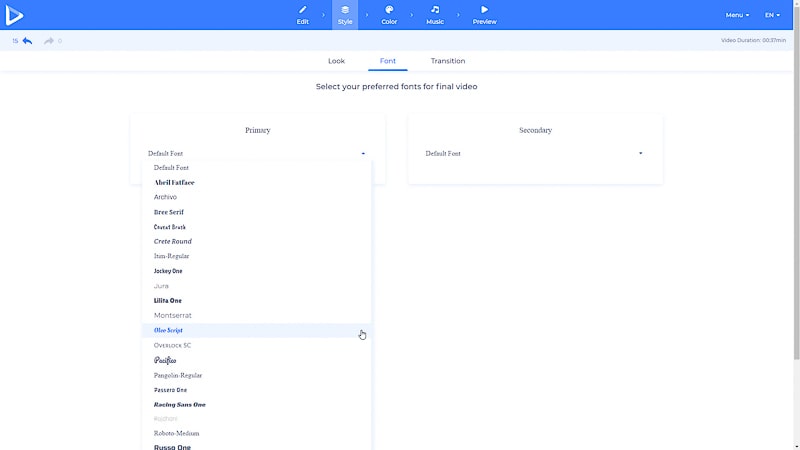Select the Font tab
The height and width of the screenshot is (450, 800).
(388, 61)
